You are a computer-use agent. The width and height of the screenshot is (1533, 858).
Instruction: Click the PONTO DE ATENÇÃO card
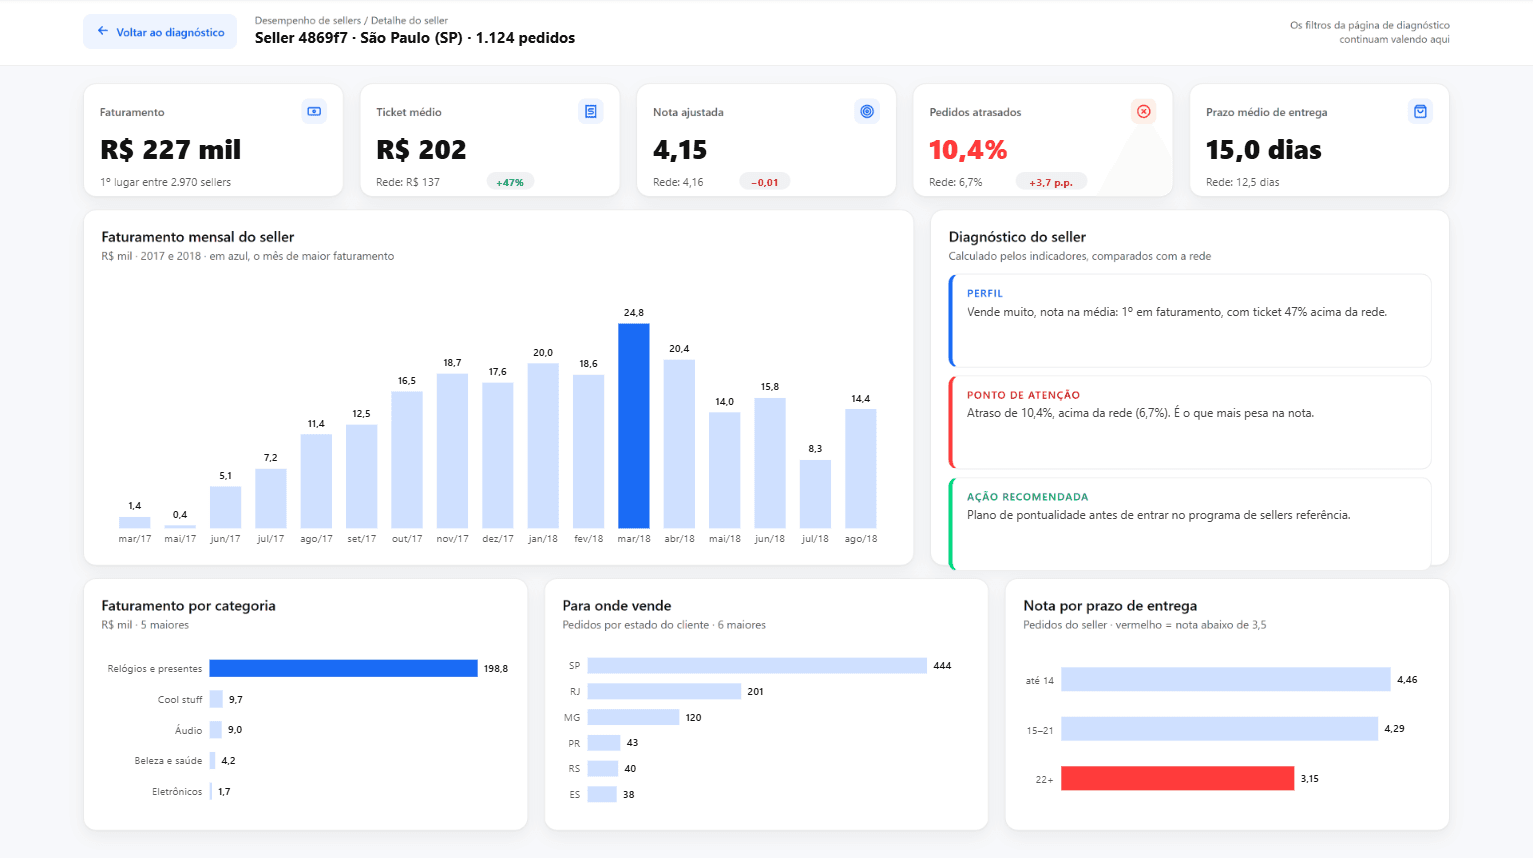tap(1190, 422)
